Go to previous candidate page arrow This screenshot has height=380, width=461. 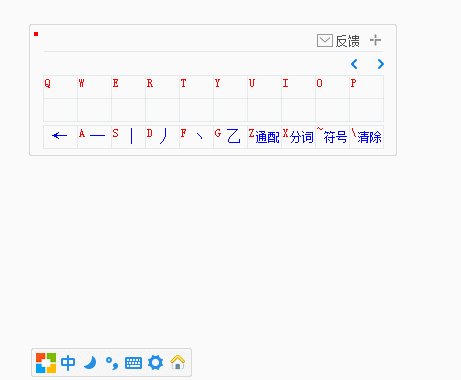coord(354,64)
